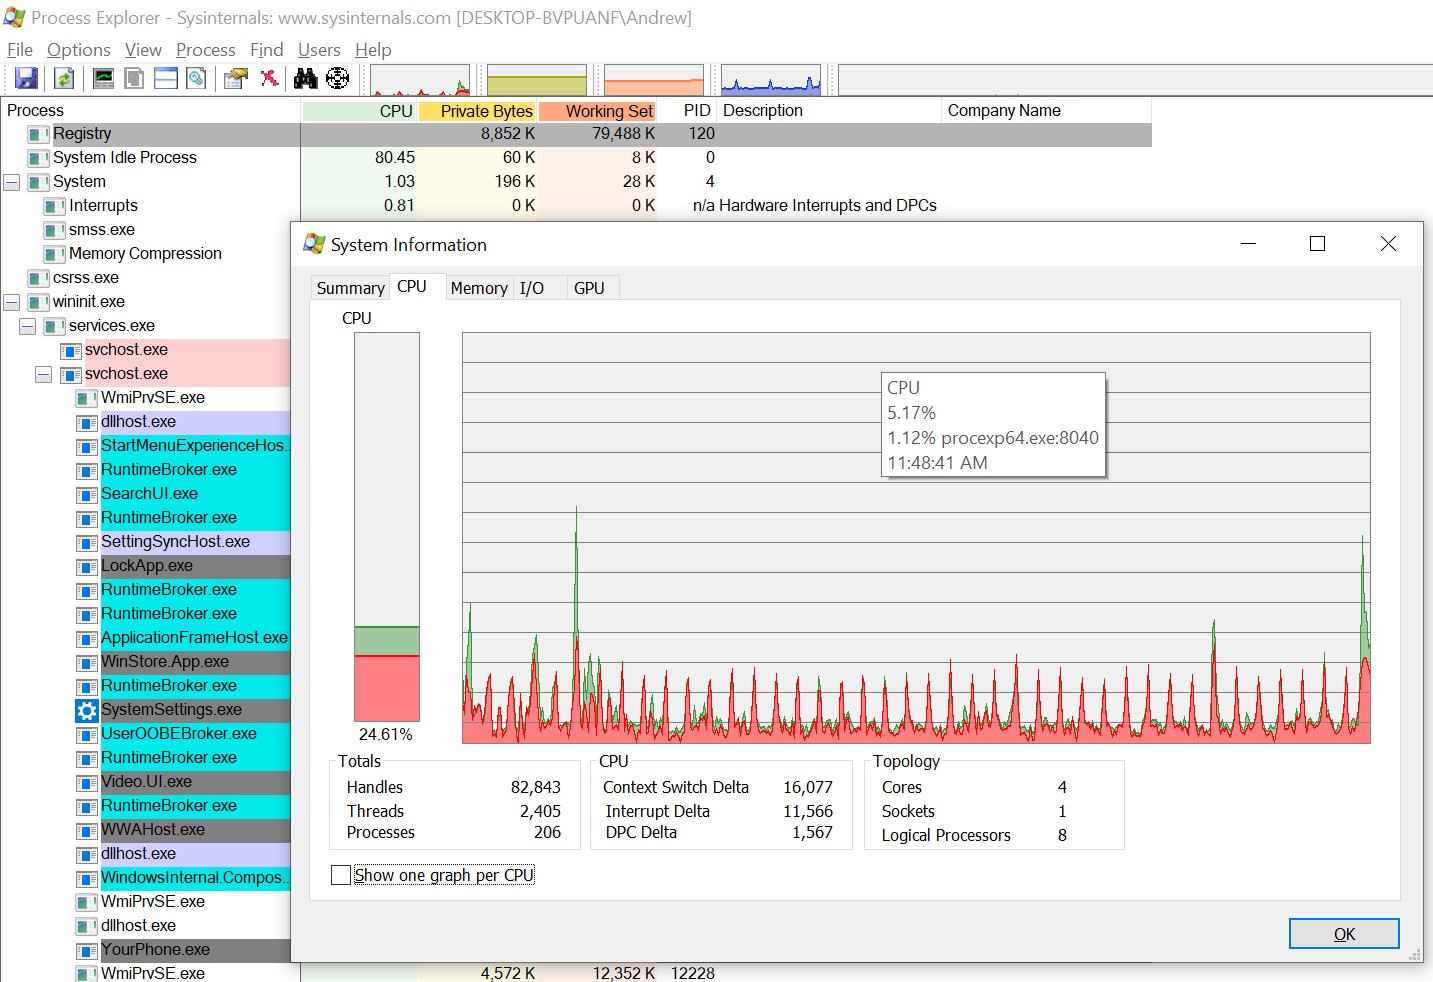Collapse the second svchost.exe tree node
The width and height of the screenshot is (1433, 982).
coord(44,374)
